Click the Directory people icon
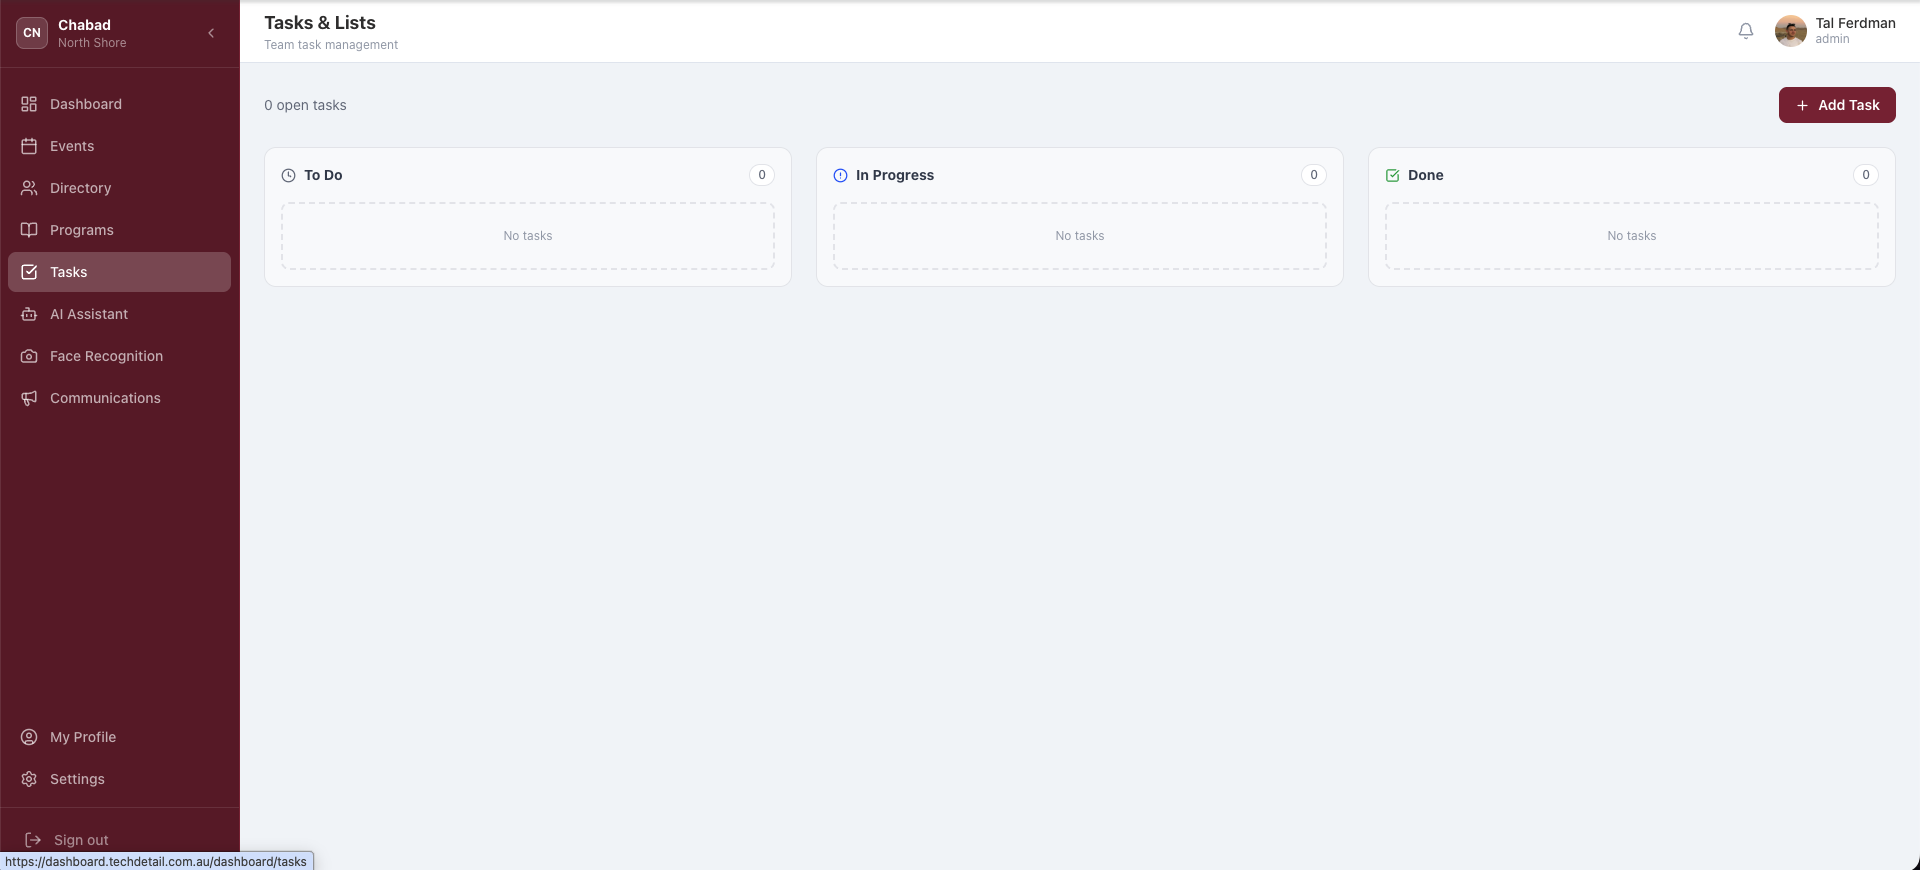Image resolution: width=1920 pixels, height=870 pixels. point(29,188)
